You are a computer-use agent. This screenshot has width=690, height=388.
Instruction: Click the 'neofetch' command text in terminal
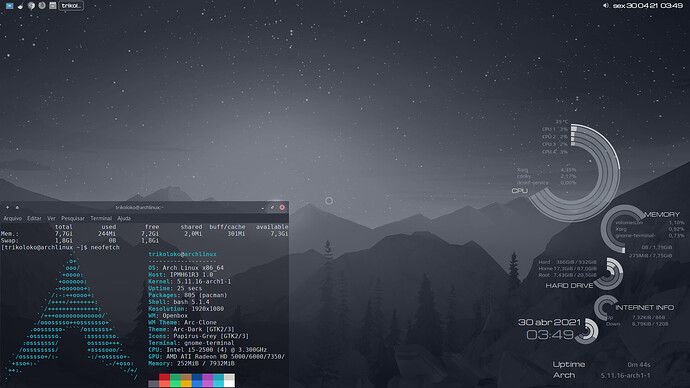(105, 248)
